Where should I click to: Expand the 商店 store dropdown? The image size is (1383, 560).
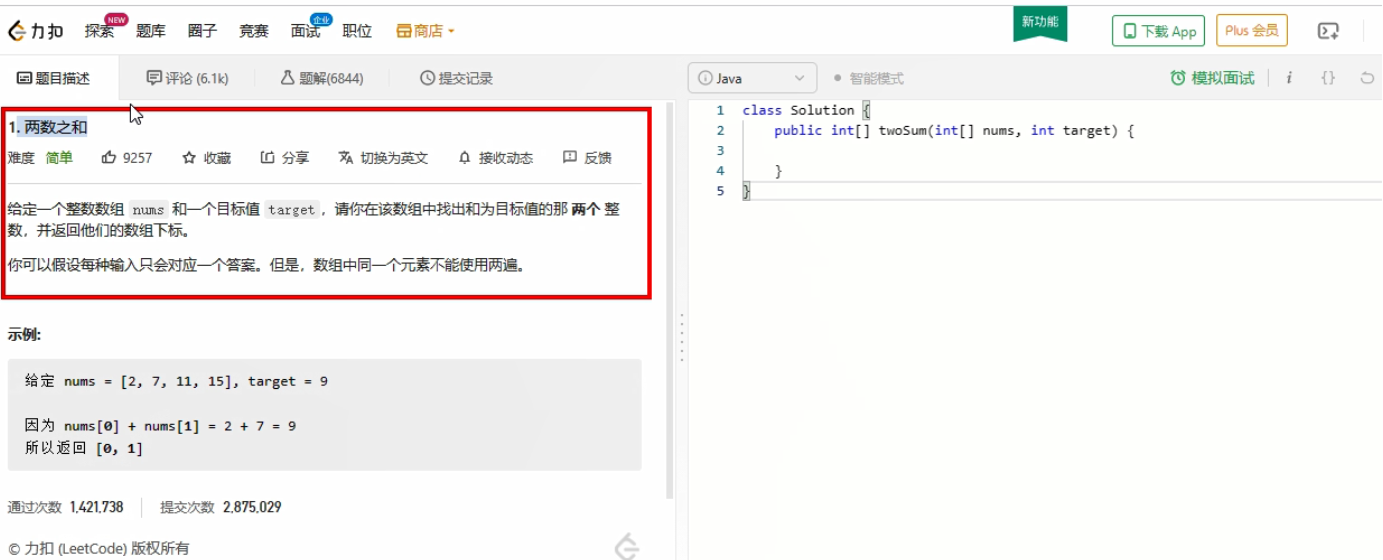point(426,31)
